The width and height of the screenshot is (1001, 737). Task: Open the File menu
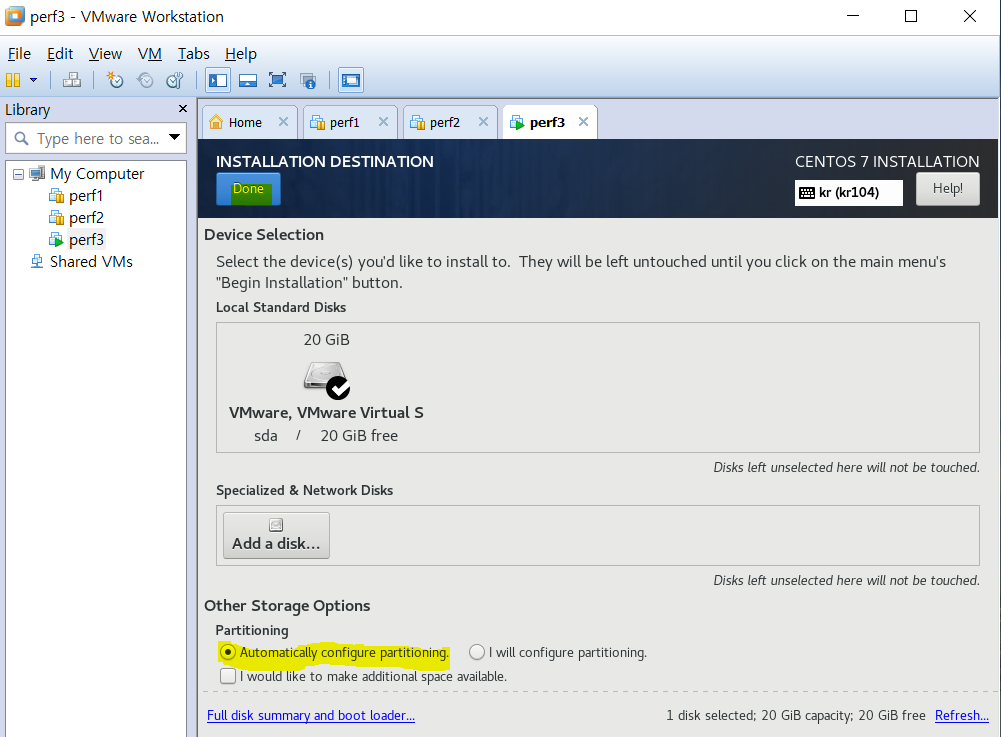[19, 54]
